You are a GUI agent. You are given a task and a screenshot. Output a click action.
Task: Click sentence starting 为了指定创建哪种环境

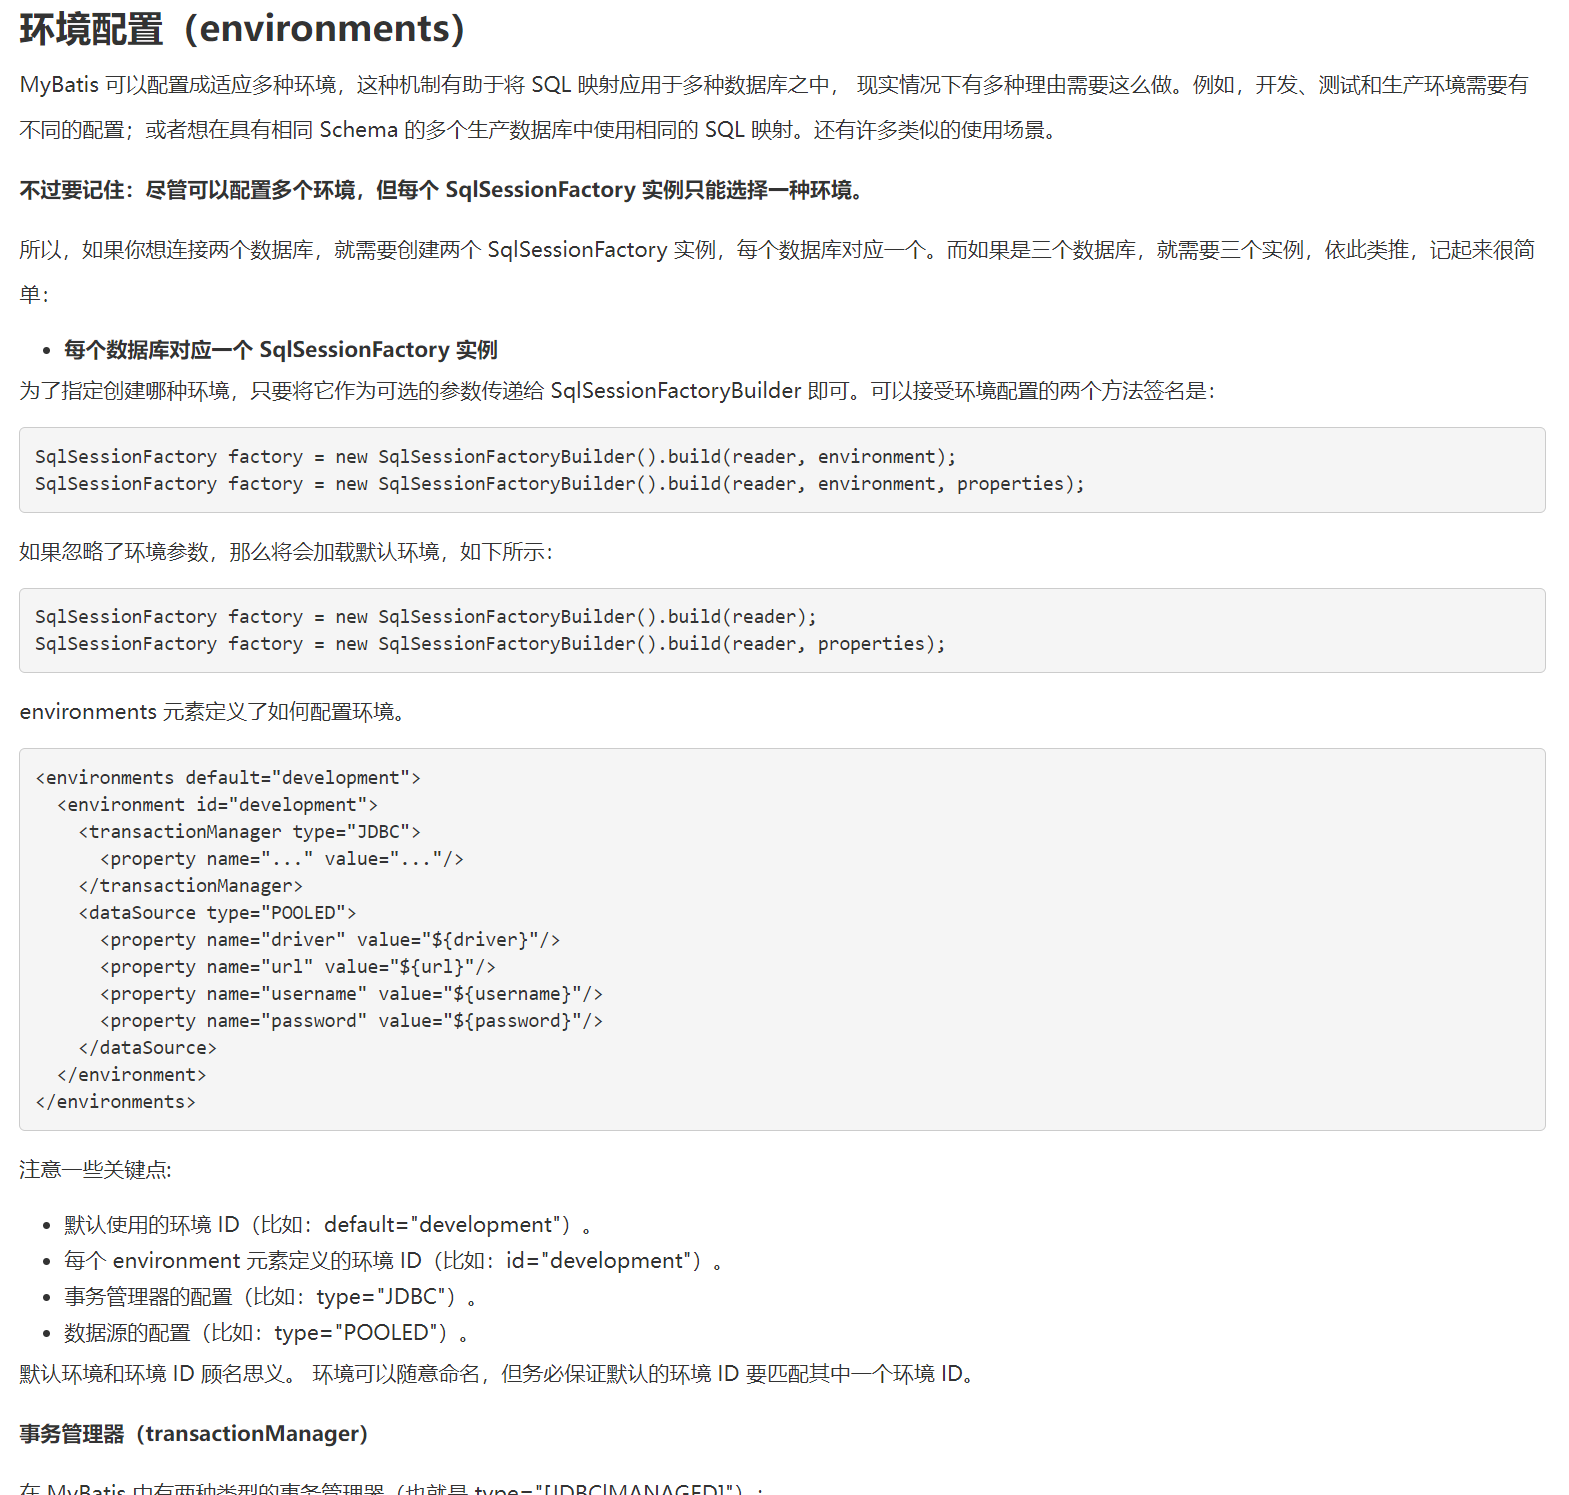pyautogui.click(x=617, y=391)
